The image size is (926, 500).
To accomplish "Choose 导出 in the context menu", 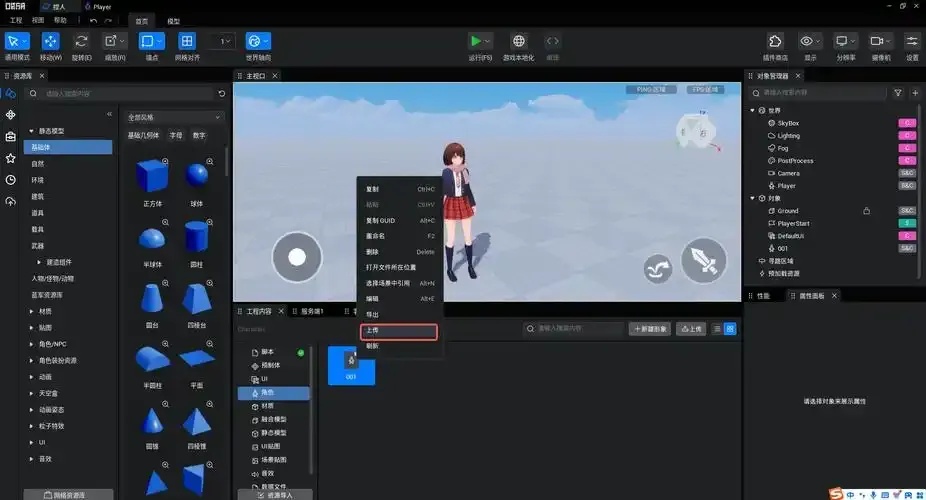I will (399, 315).
